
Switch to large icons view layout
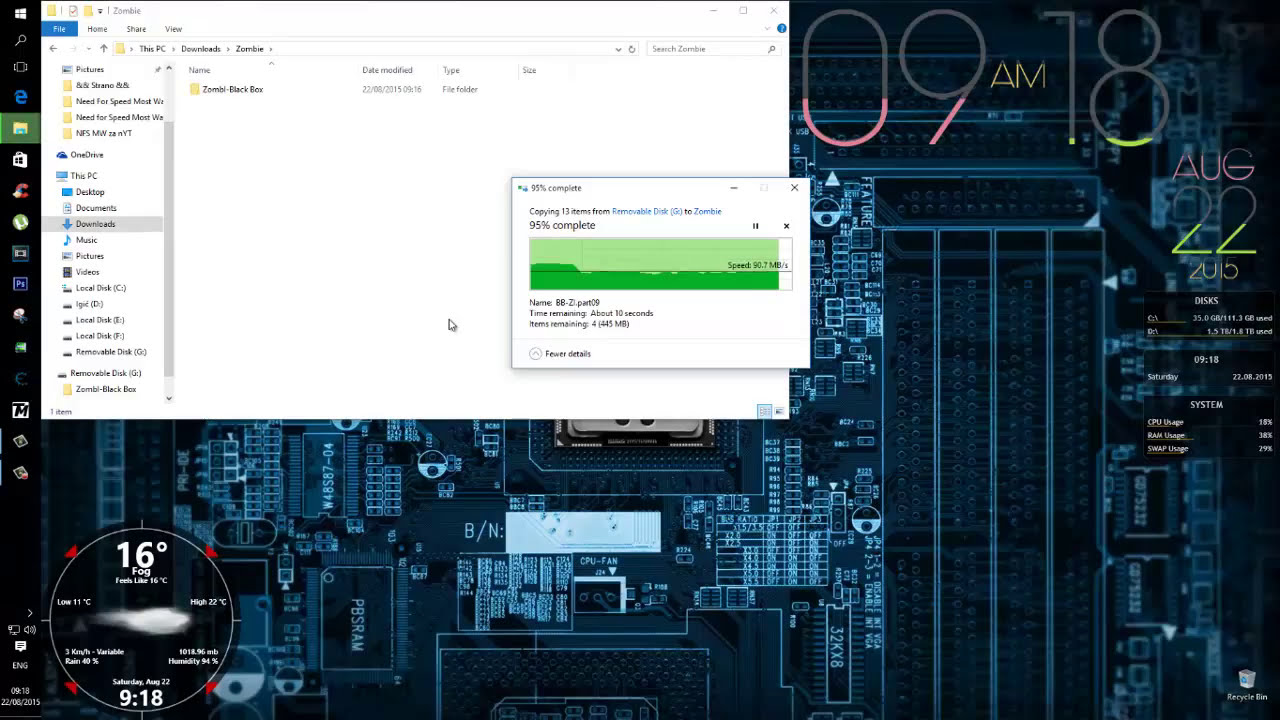pyautogui.click(x=780, y=411)
